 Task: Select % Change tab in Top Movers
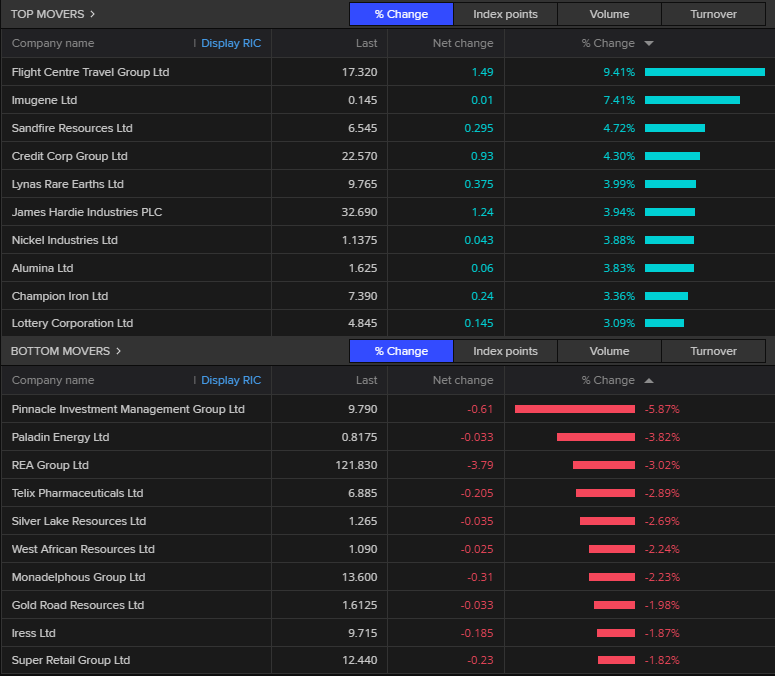tap(401, 14)
